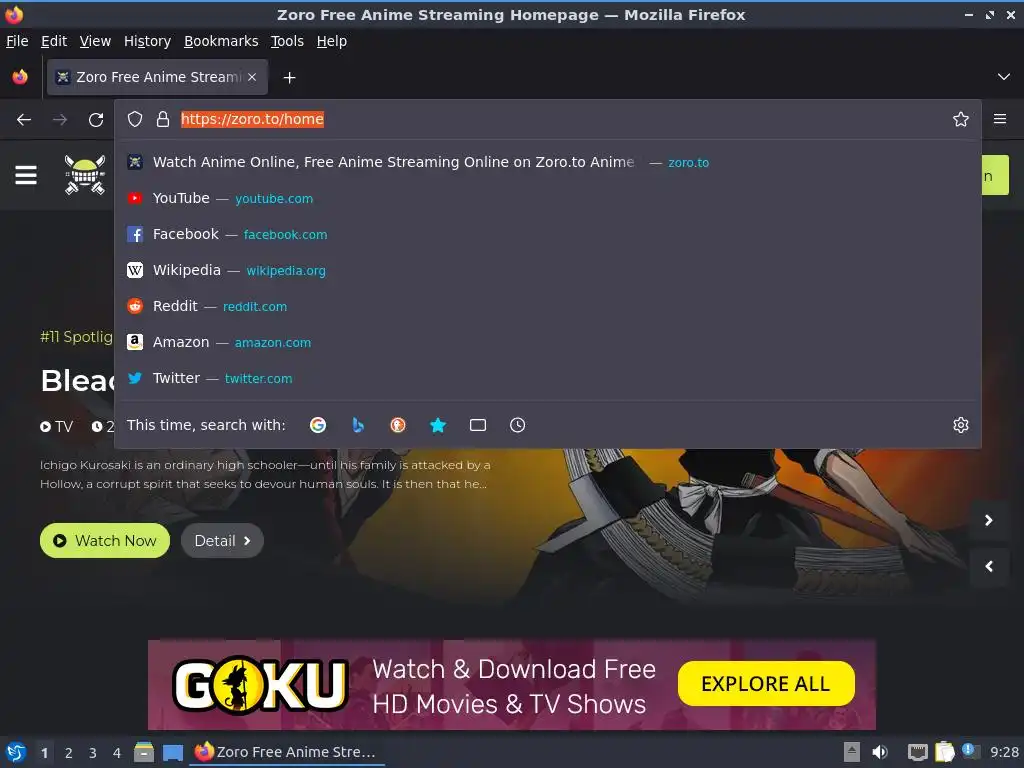Click the EXPLORE ALL banner button
1024x768 pixels.
pyautogui.click(x=766, y=684)
